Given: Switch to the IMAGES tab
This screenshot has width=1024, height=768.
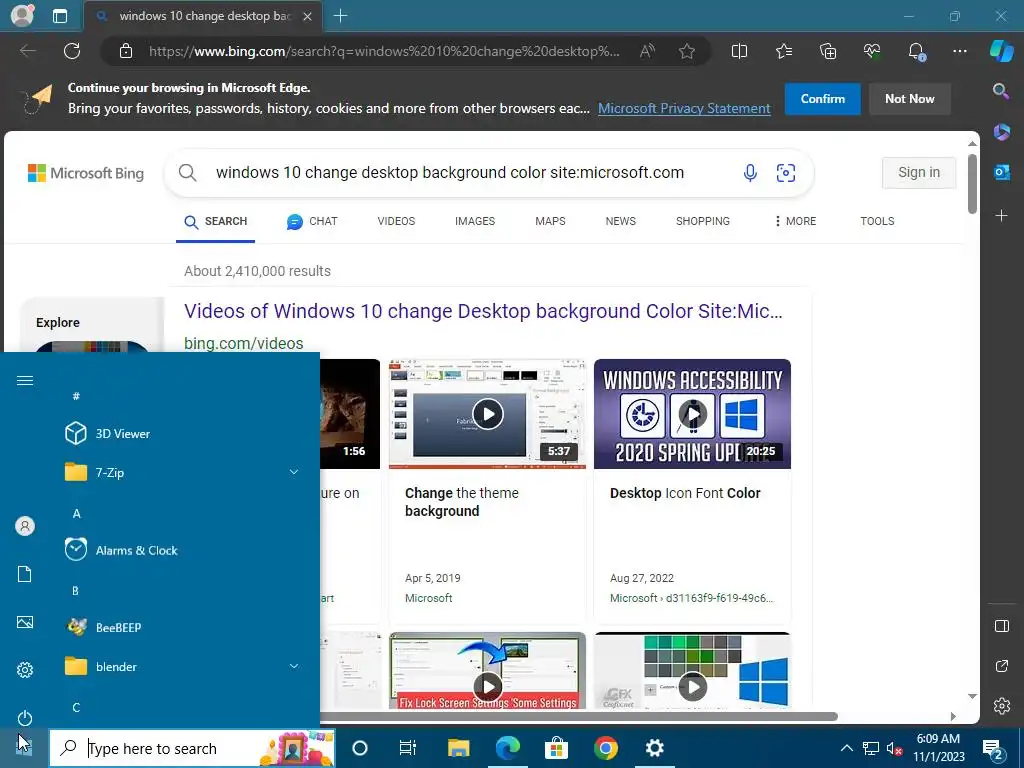Looking at the screenshot, I should pos(475,221).
